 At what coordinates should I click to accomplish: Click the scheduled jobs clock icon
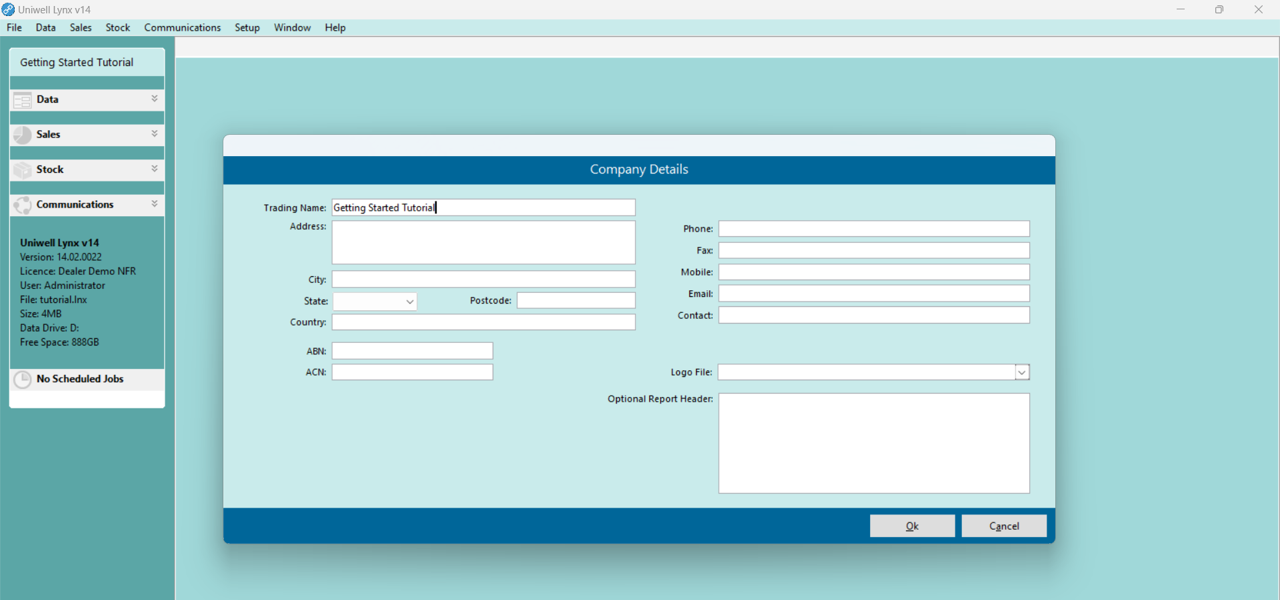coord(22,380)
